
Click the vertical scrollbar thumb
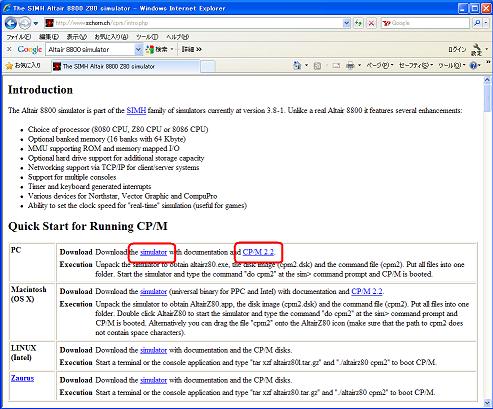pyautogui.click(x=487, y=98)
